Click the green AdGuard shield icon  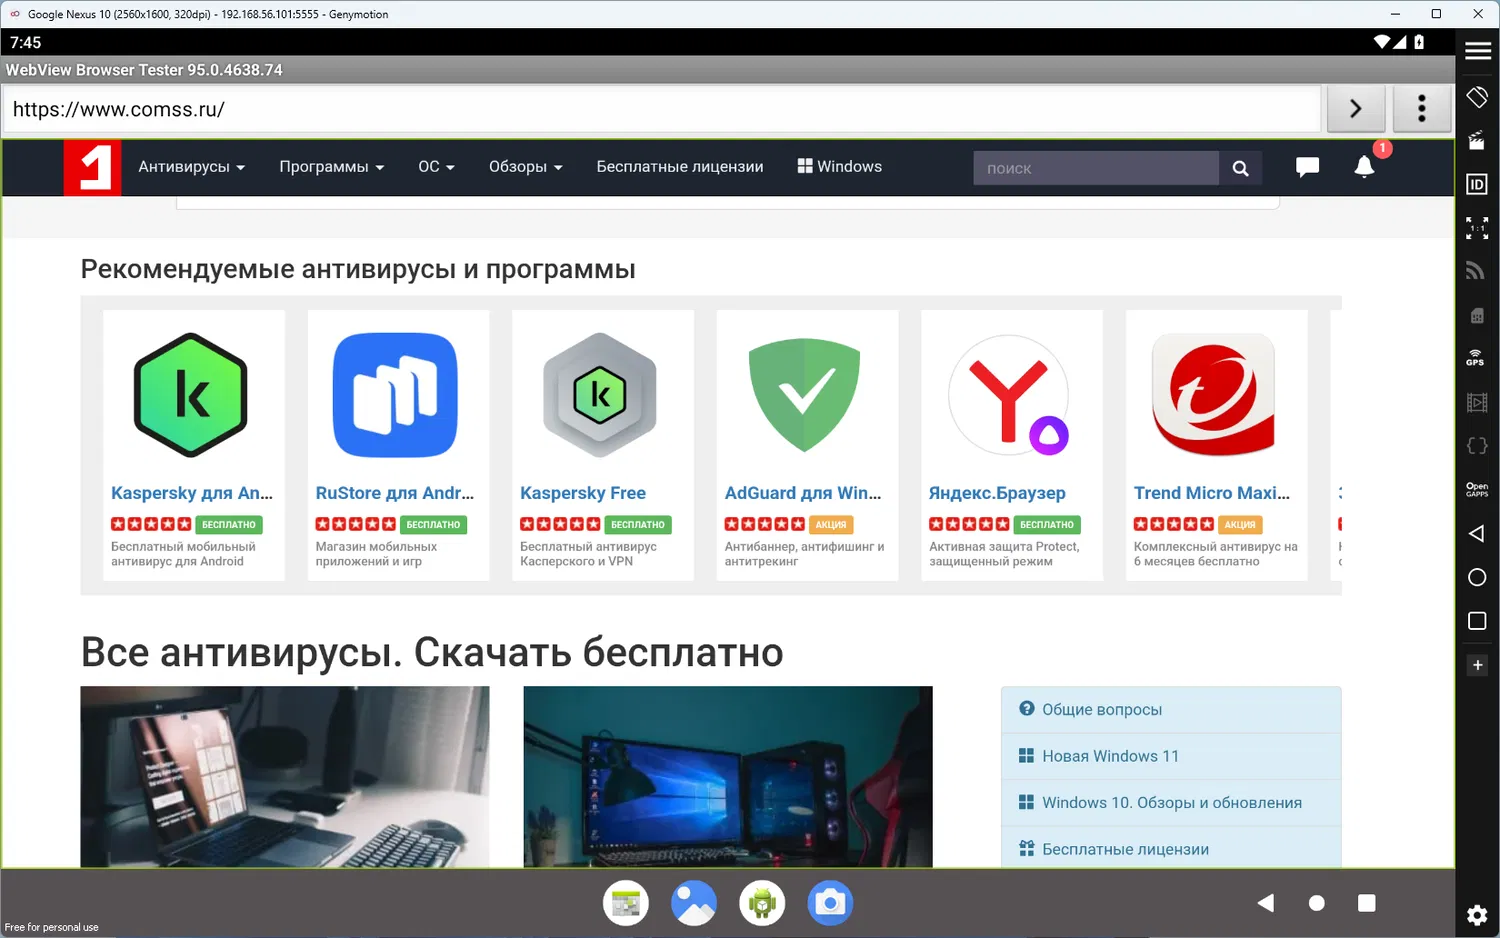click(x=804, y=395)
